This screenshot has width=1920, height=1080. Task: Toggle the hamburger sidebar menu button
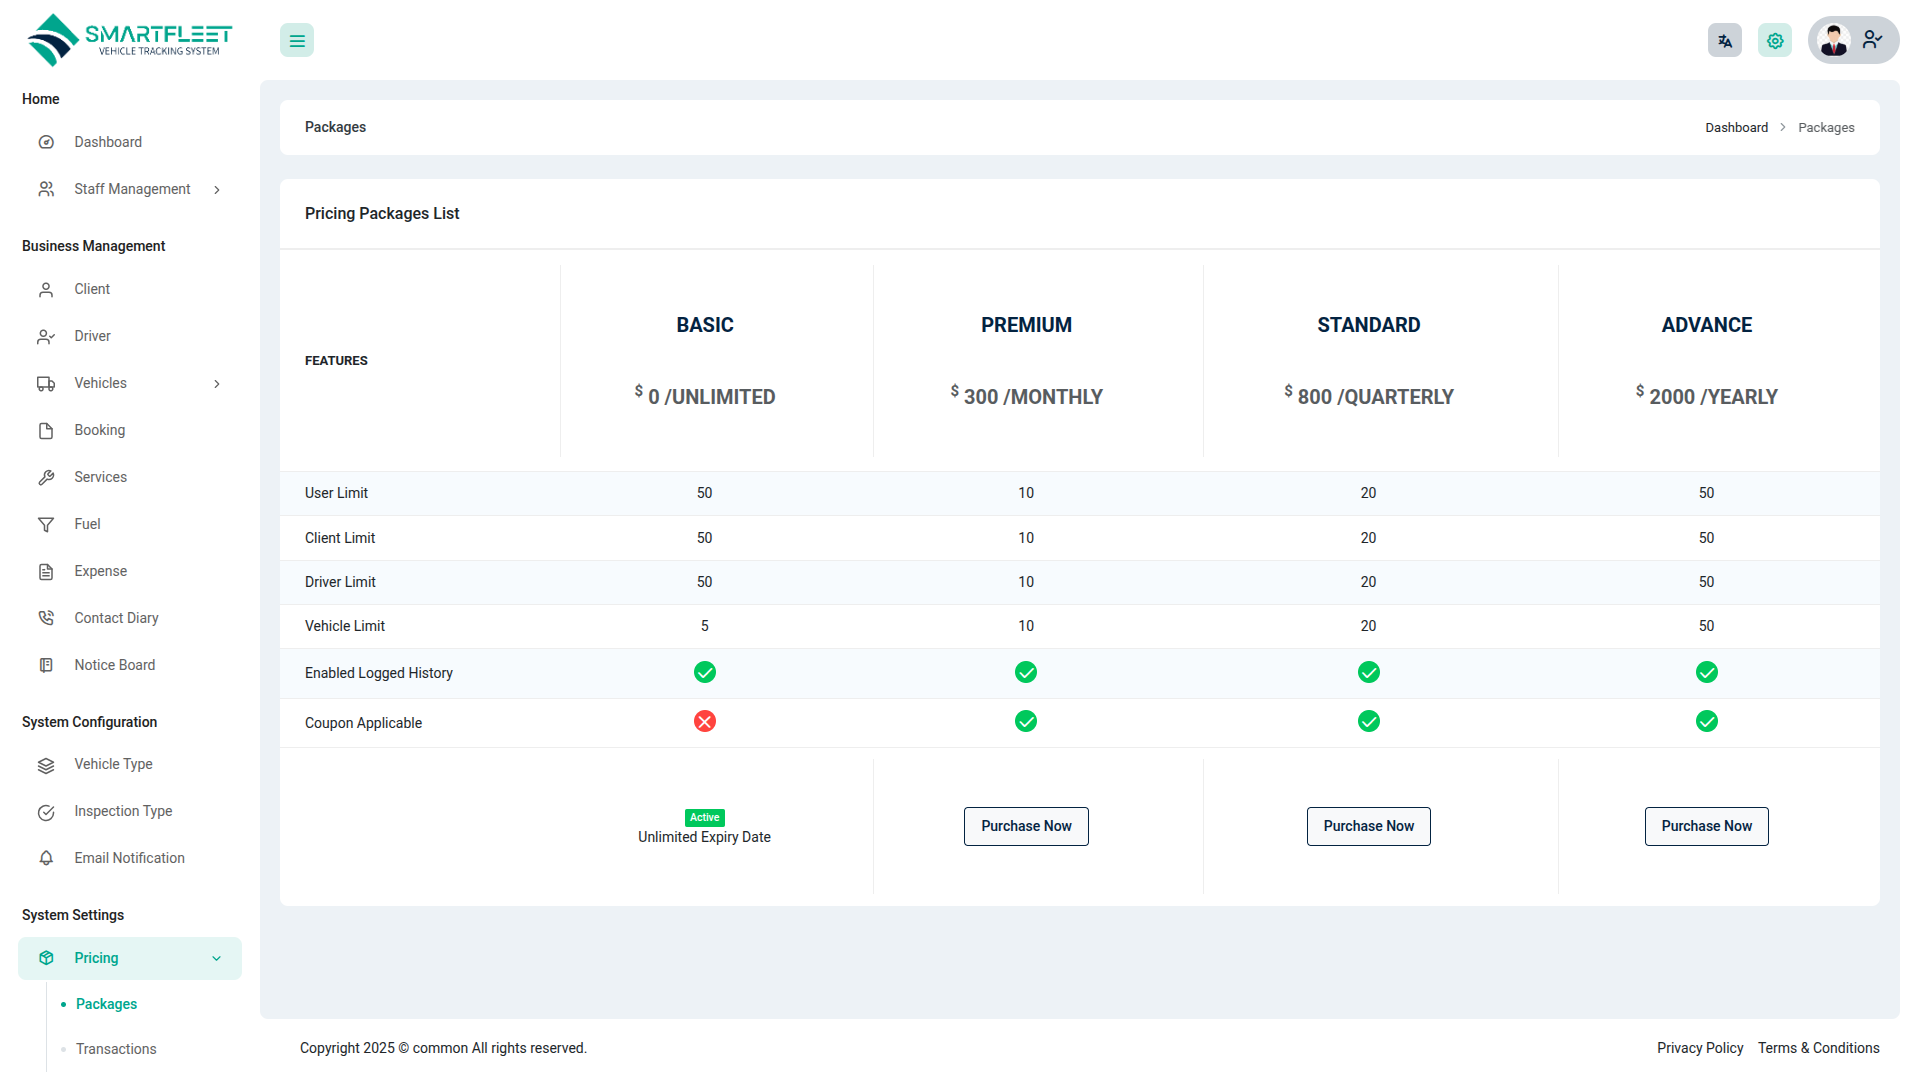pyautogui.click(x=296, y=41)
